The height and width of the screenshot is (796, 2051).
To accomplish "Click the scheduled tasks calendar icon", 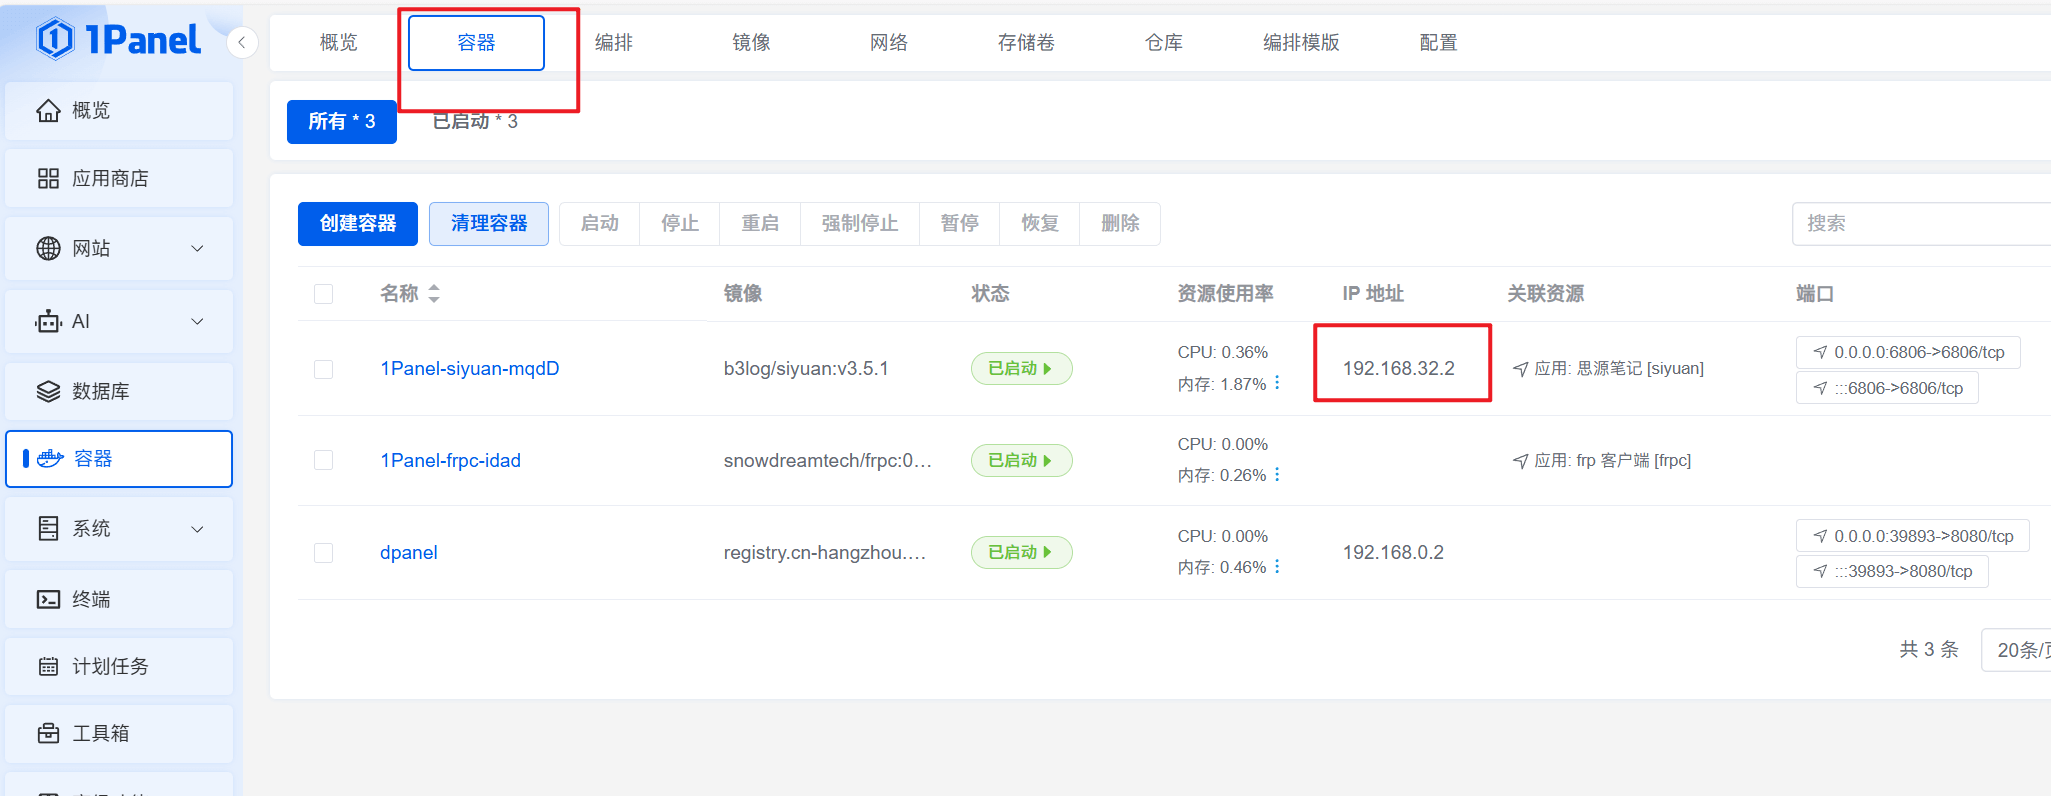I will [x=48, y=667].
